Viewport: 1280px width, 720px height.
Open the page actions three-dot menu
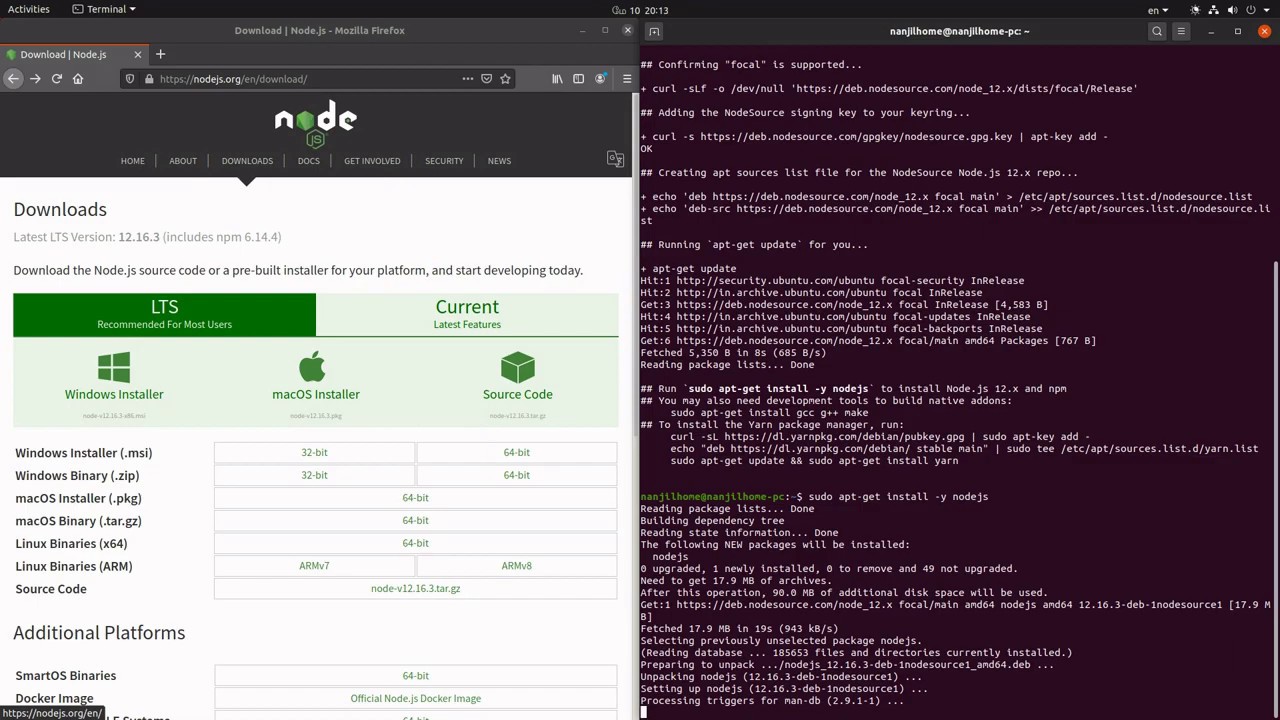[467, 79]
